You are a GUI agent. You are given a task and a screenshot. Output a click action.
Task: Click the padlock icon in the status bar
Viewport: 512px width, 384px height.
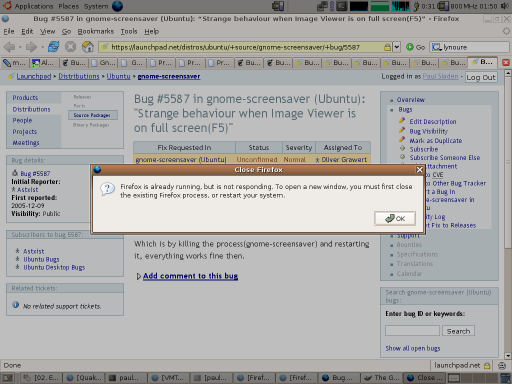tap(487, 366)
